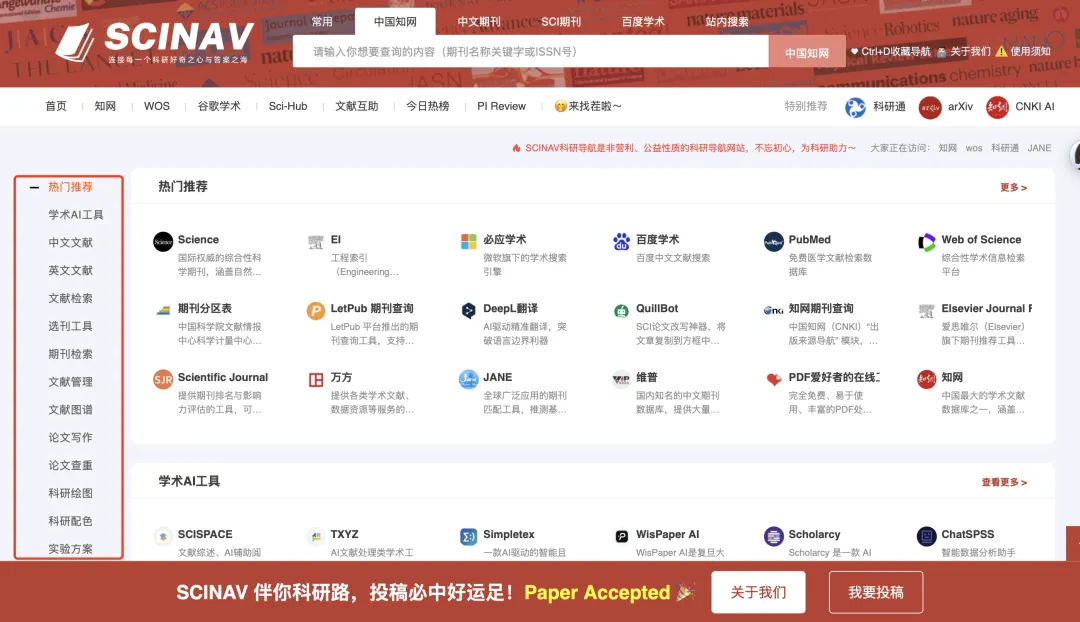Show more in 热门推荐 via 更多
The height and width of the screenshot is (622, 1080).
coord(1013,187)
